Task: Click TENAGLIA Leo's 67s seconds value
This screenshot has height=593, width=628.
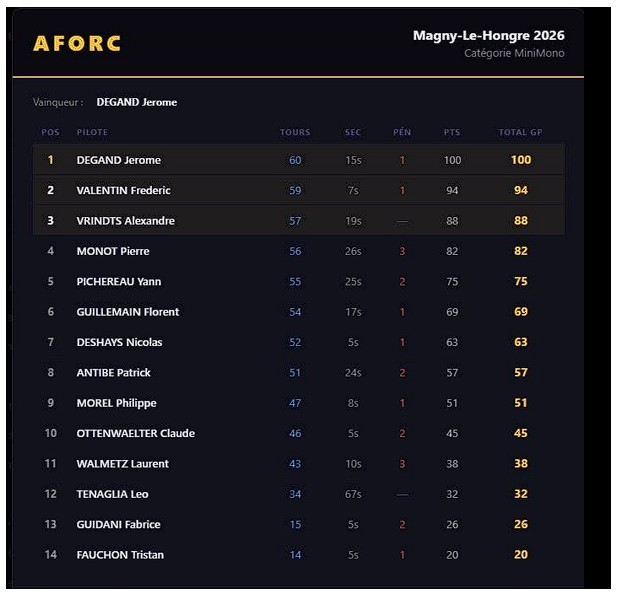Action: click(x=353, y=494)
